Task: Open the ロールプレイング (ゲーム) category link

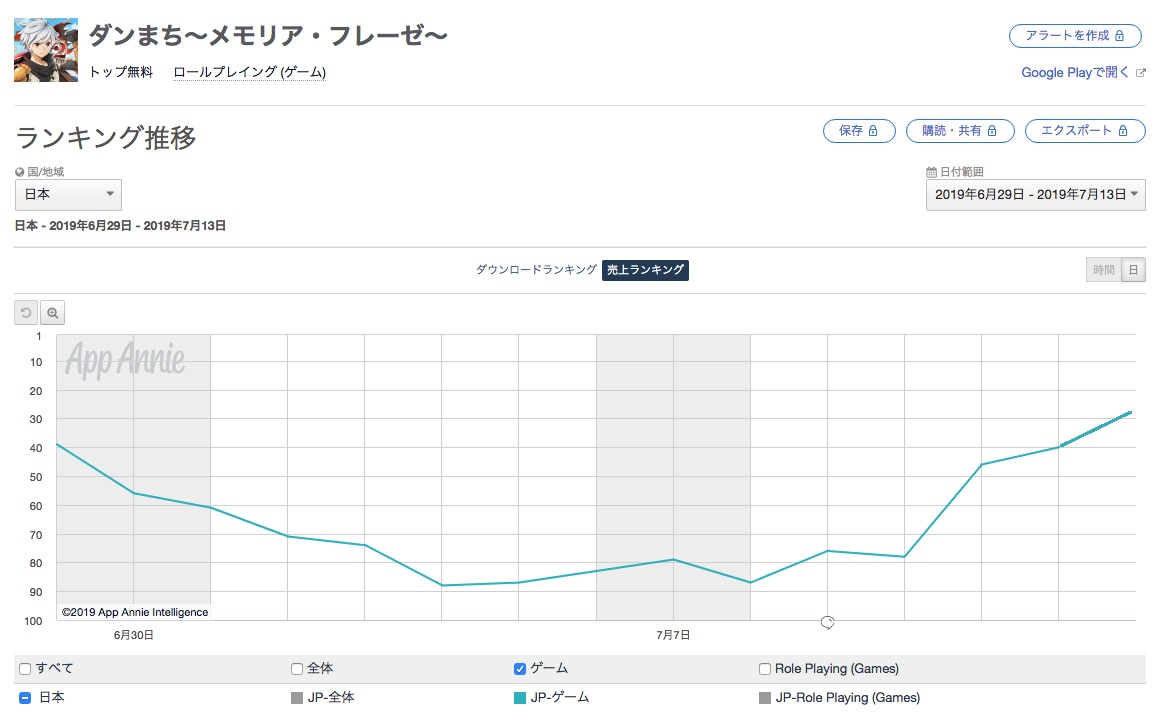Action: pyautogui.click(x=249, y=72)
